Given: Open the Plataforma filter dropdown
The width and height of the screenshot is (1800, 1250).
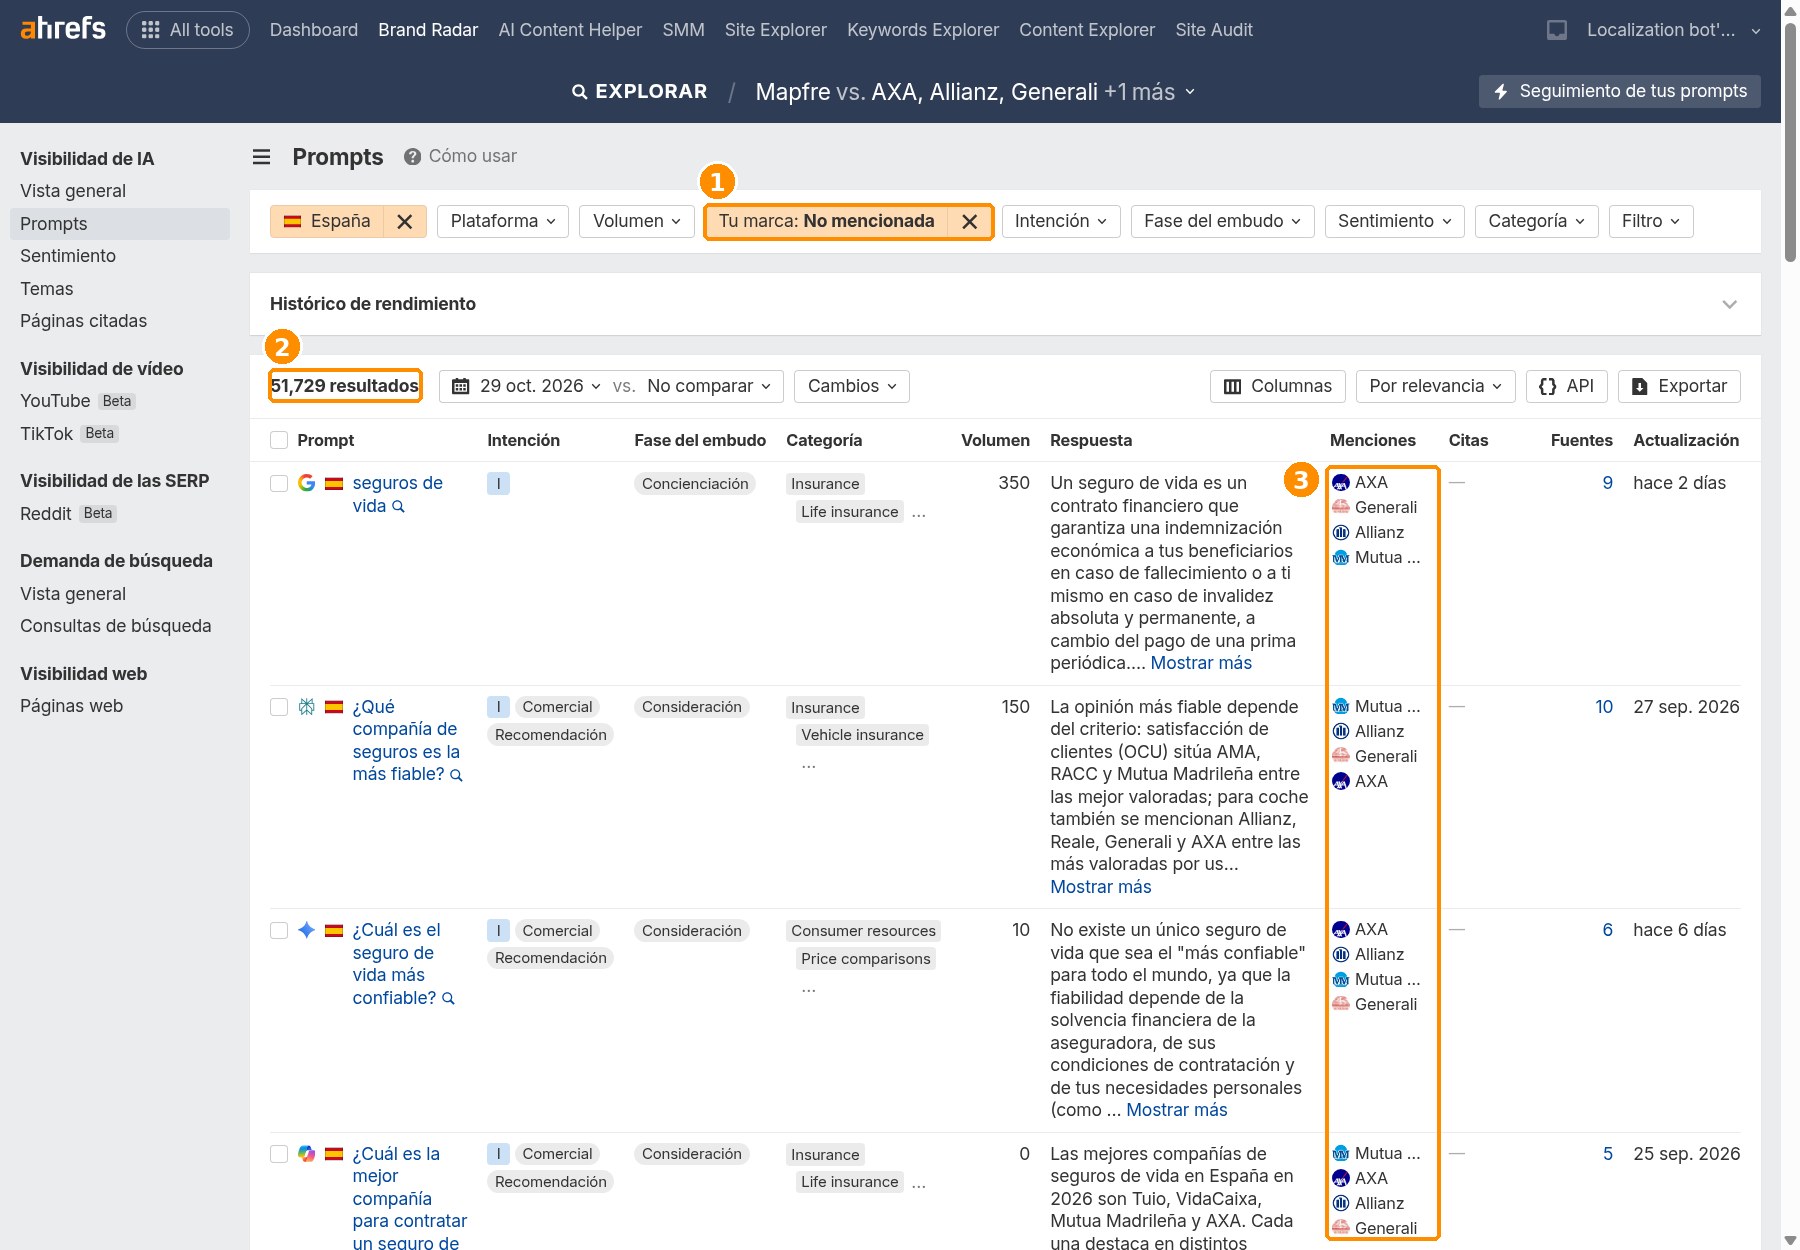Looking at the screenshot, I should click(x=503, y=222).
